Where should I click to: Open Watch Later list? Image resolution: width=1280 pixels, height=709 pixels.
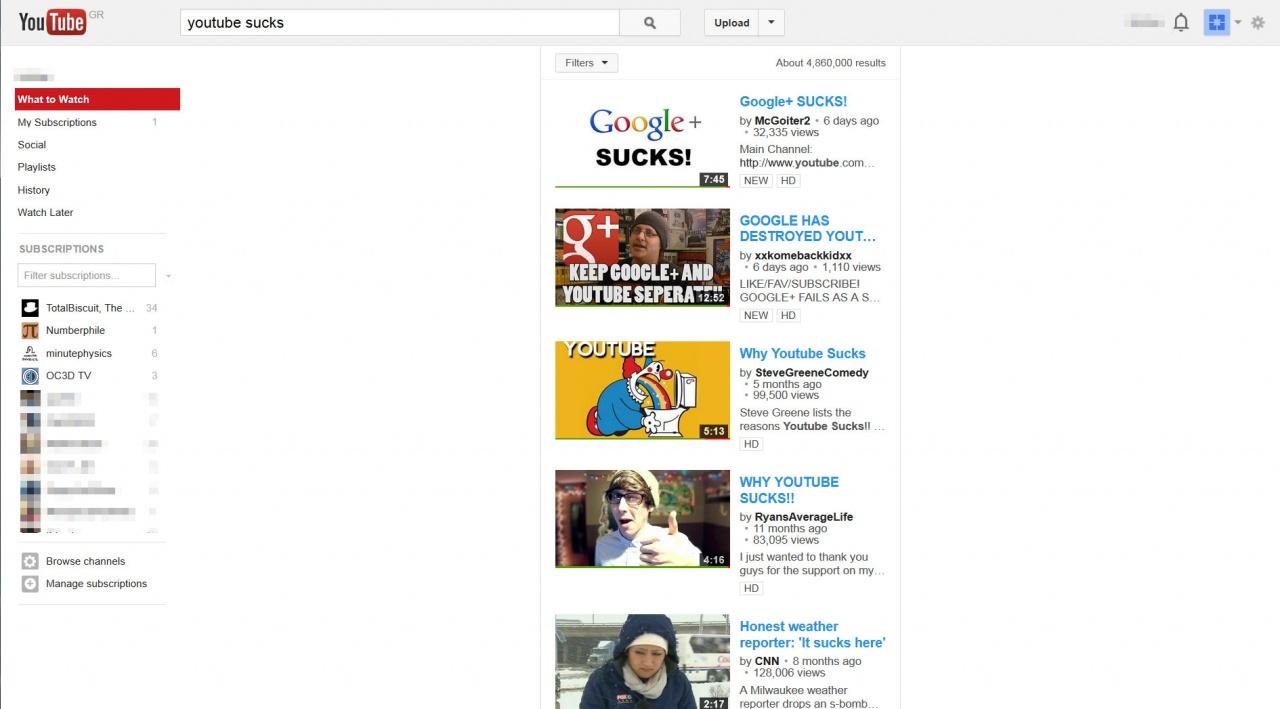45,212
